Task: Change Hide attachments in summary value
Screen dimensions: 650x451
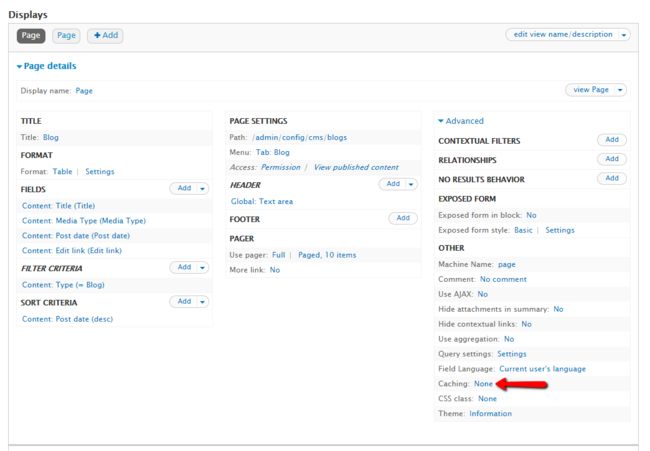Action: (x=558, y=309)
